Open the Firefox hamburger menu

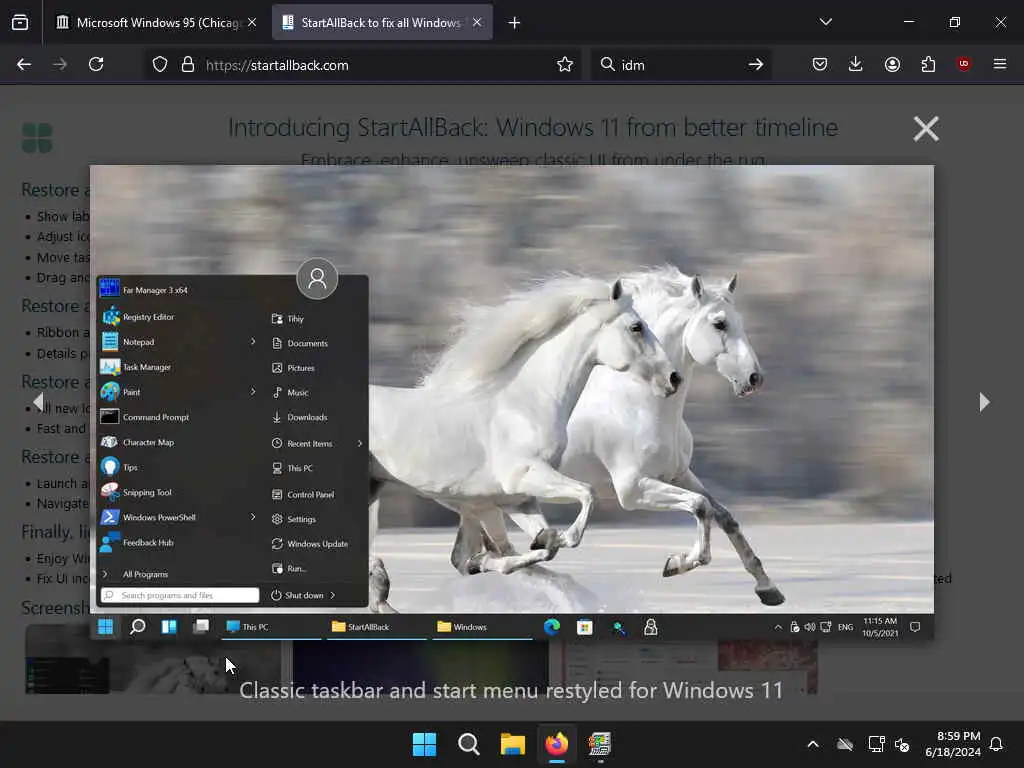pyautogui.click(x=1000, y=64)
